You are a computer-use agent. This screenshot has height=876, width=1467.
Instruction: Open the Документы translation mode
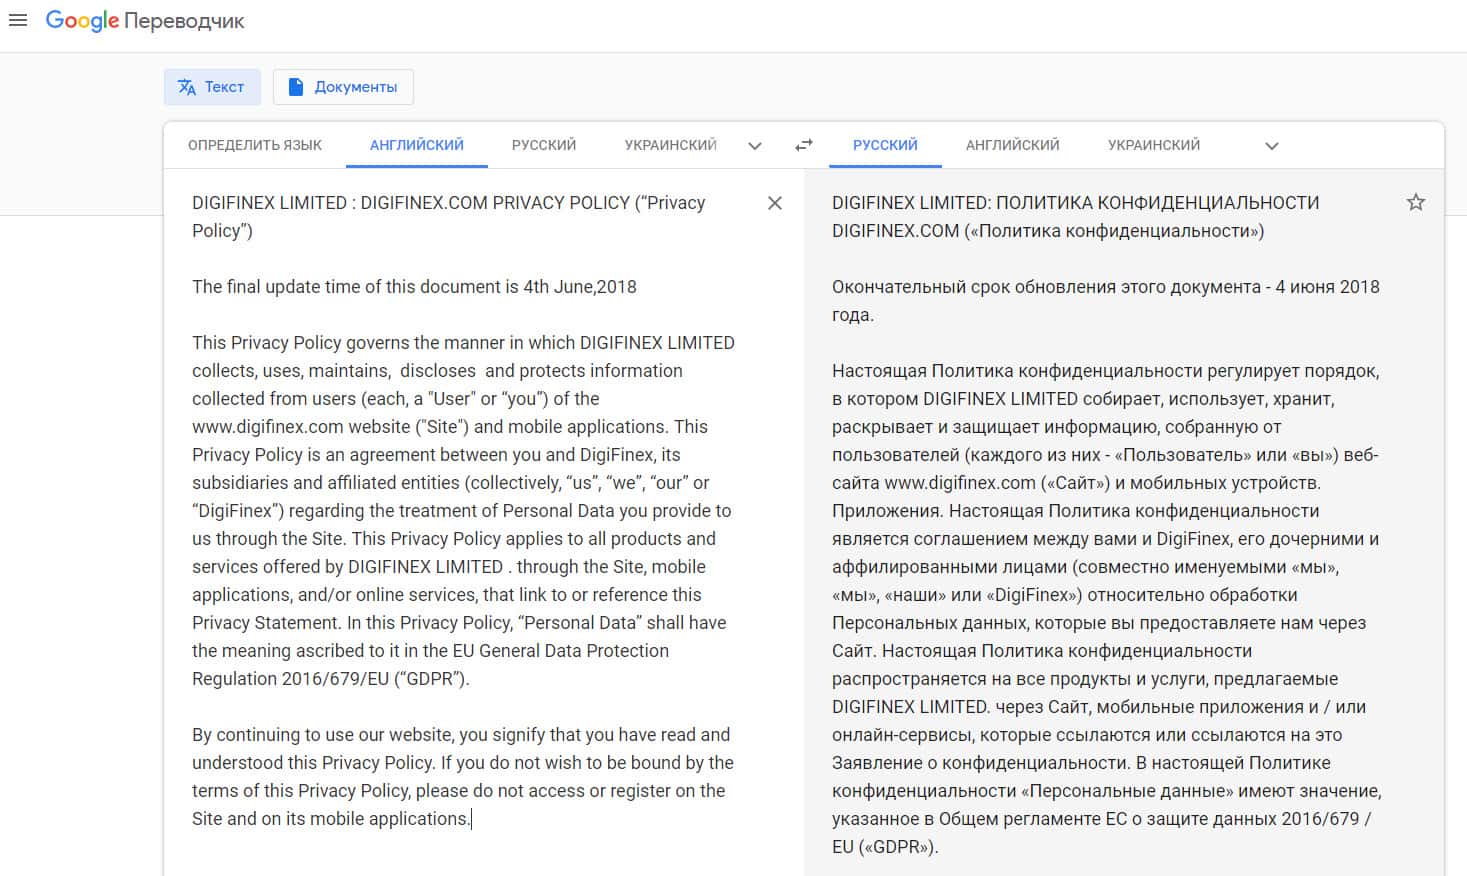pos(343,87)
